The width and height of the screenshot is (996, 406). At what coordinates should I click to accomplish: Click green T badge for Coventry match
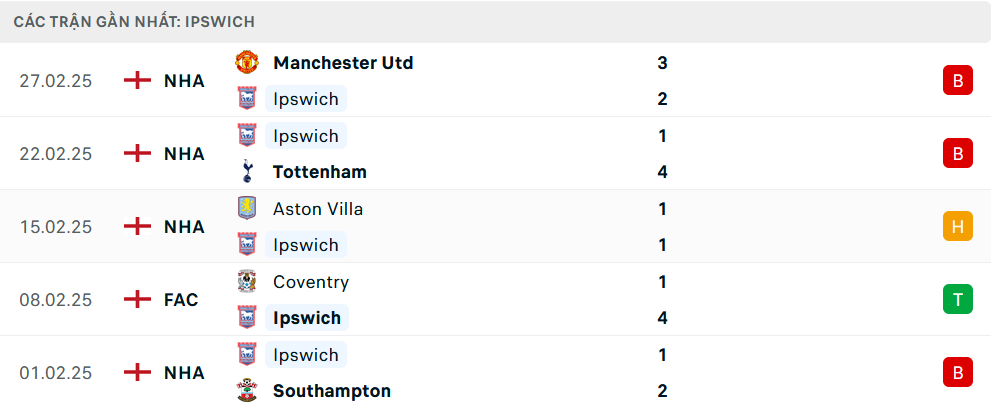957,300
